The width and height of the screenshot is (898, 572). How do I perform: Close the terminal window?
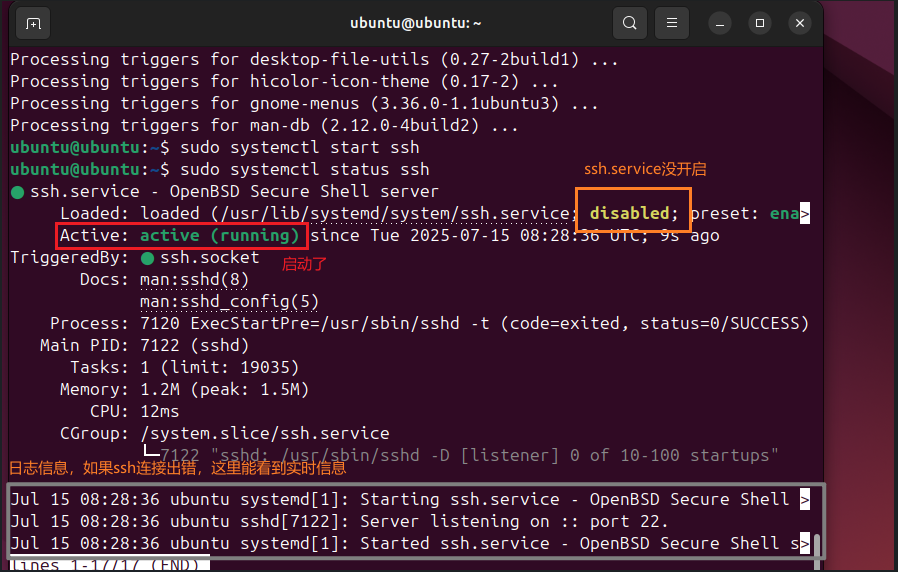[x=800, y=23]
